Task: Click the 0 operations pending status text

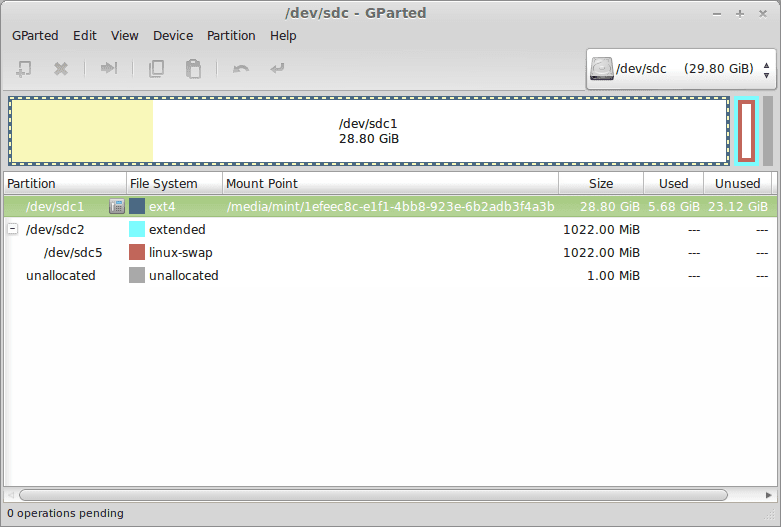Action: (x=65, y=513)
